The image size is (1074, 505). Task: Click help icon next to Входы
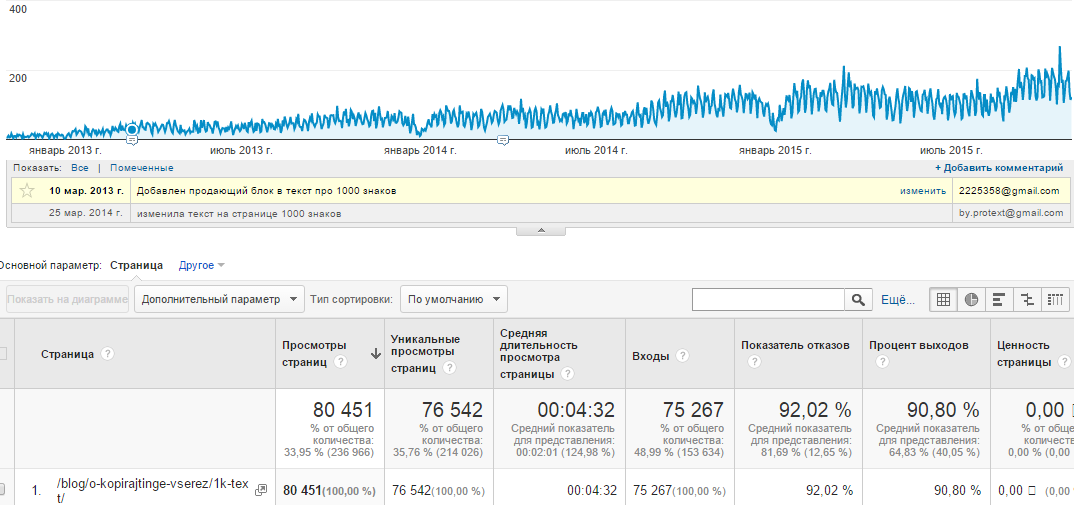(682, 355)
